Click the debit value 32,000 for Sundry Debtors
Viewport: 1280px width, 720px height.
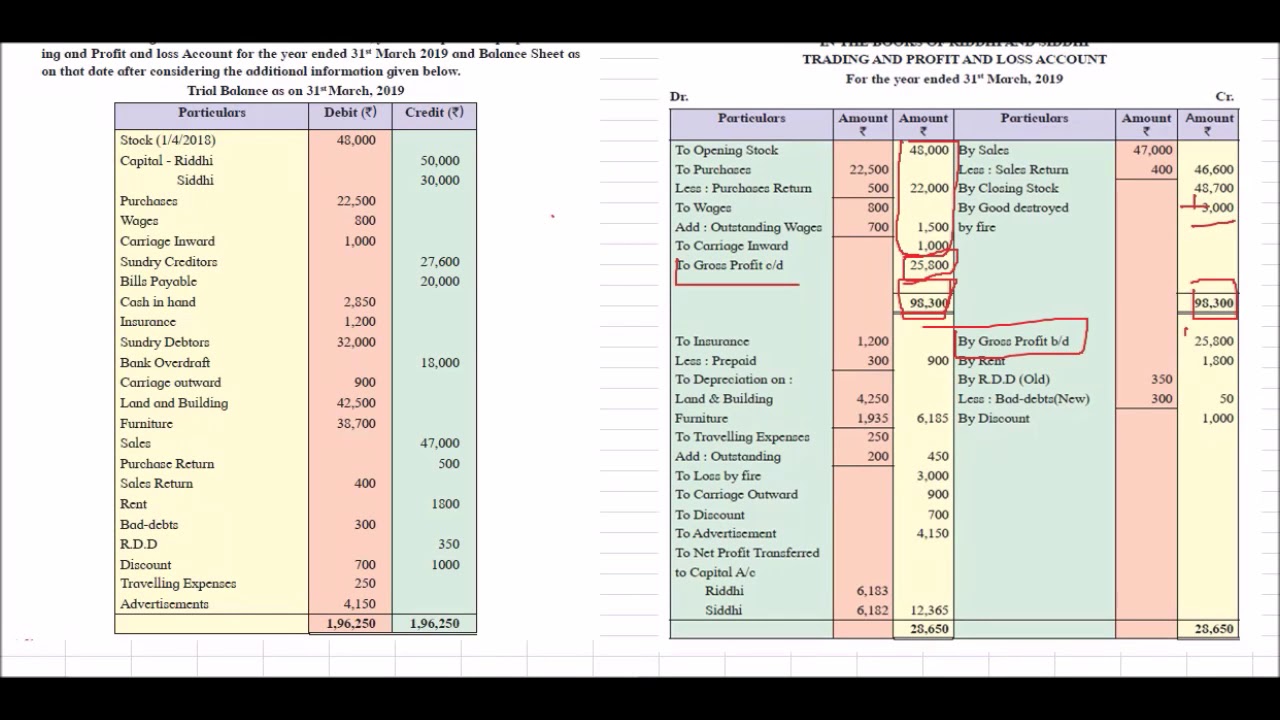(x=356, y=342)
